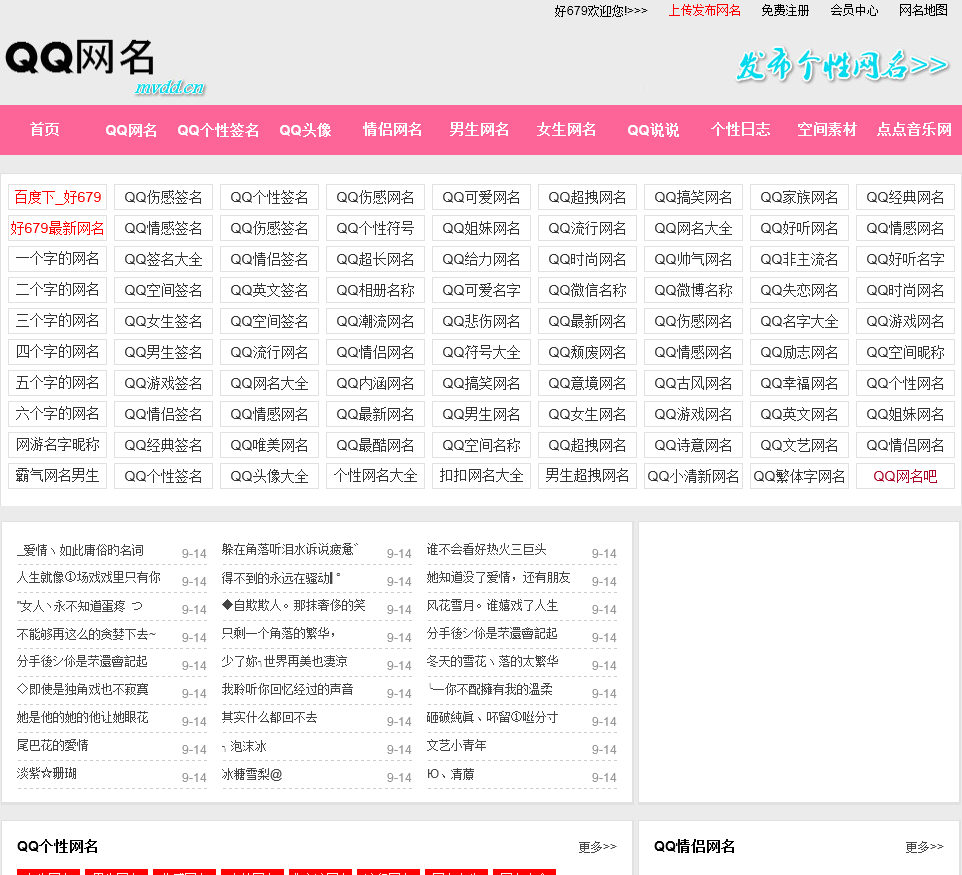Image resolution: width=962 pixels, height=875 pixels.
Task: Open 点点音乐网 navigation item
Action: point(914,129)
